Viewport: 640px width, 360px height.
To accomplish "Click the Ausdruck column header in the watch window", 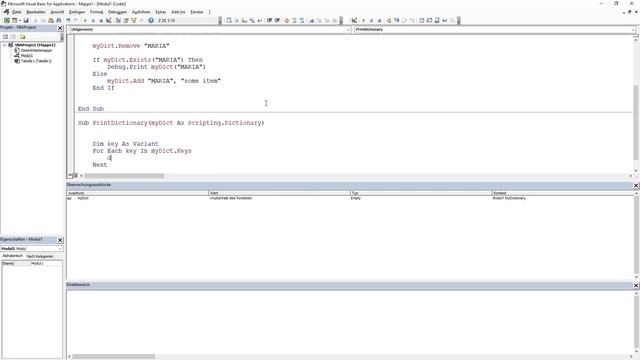I will pos(138,193).
